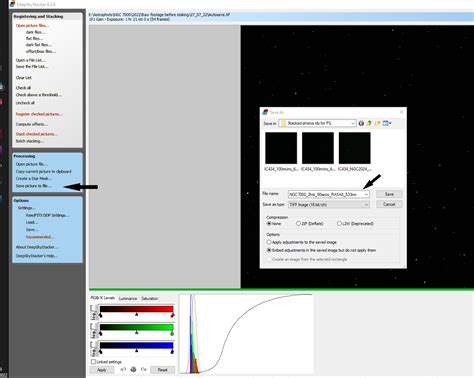Click Clear List link

tap(24, 78)
